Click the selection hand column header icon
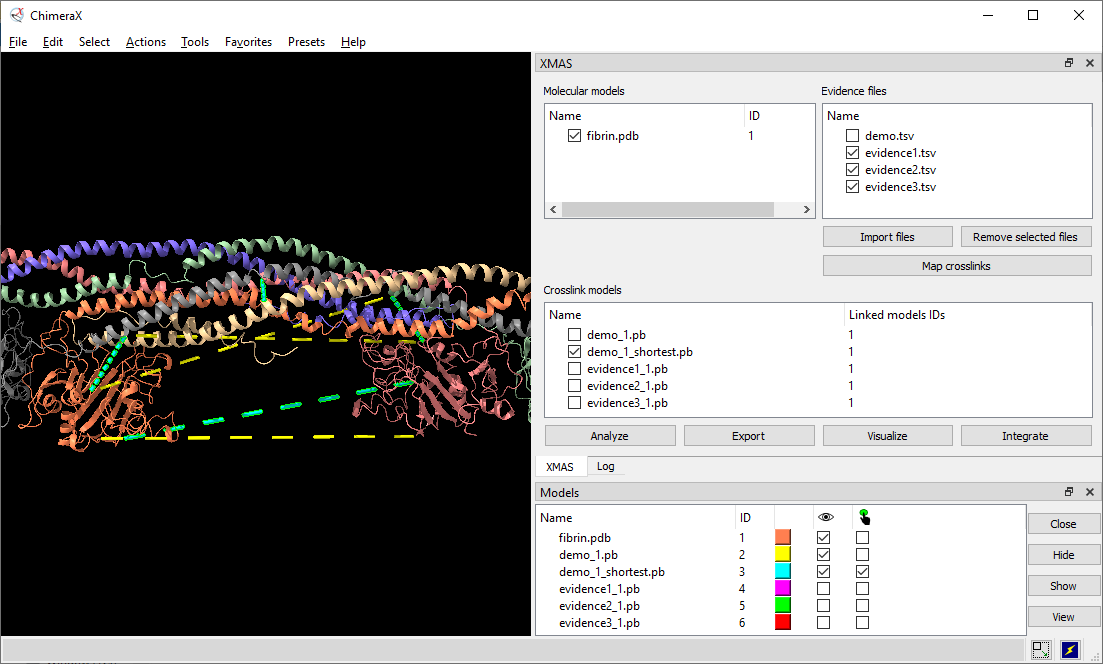The height and width of the screenshot is (664, 1103). [864, 517]
